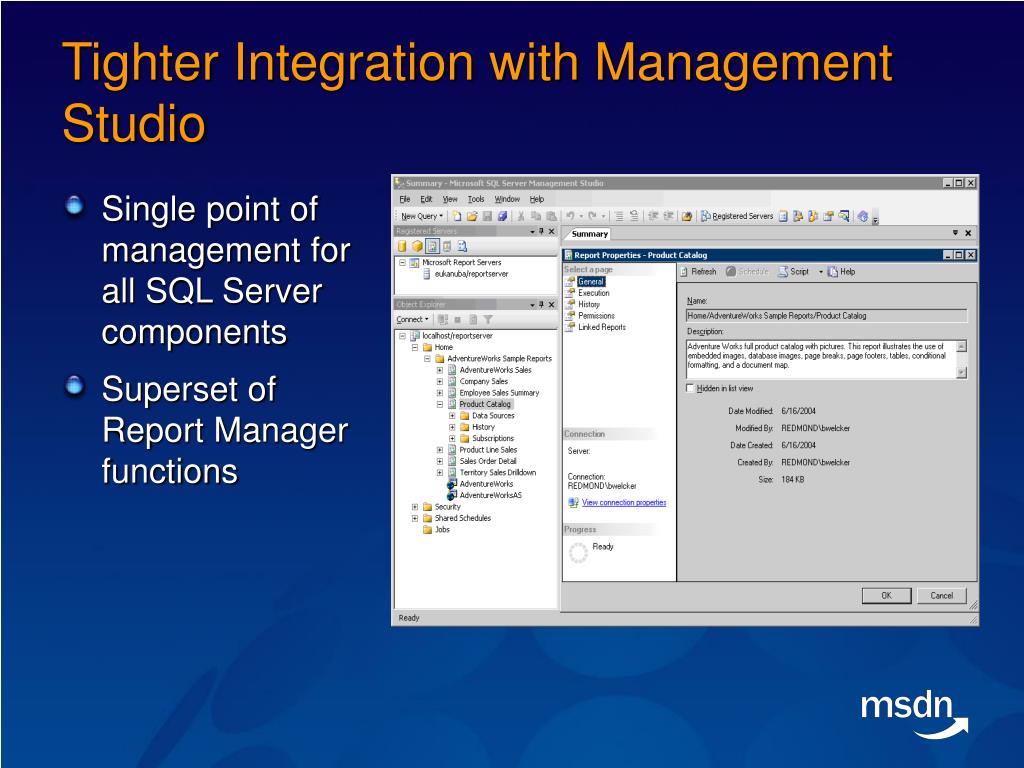Expand the AdventureWorks Sales report node

pos(440,370)
